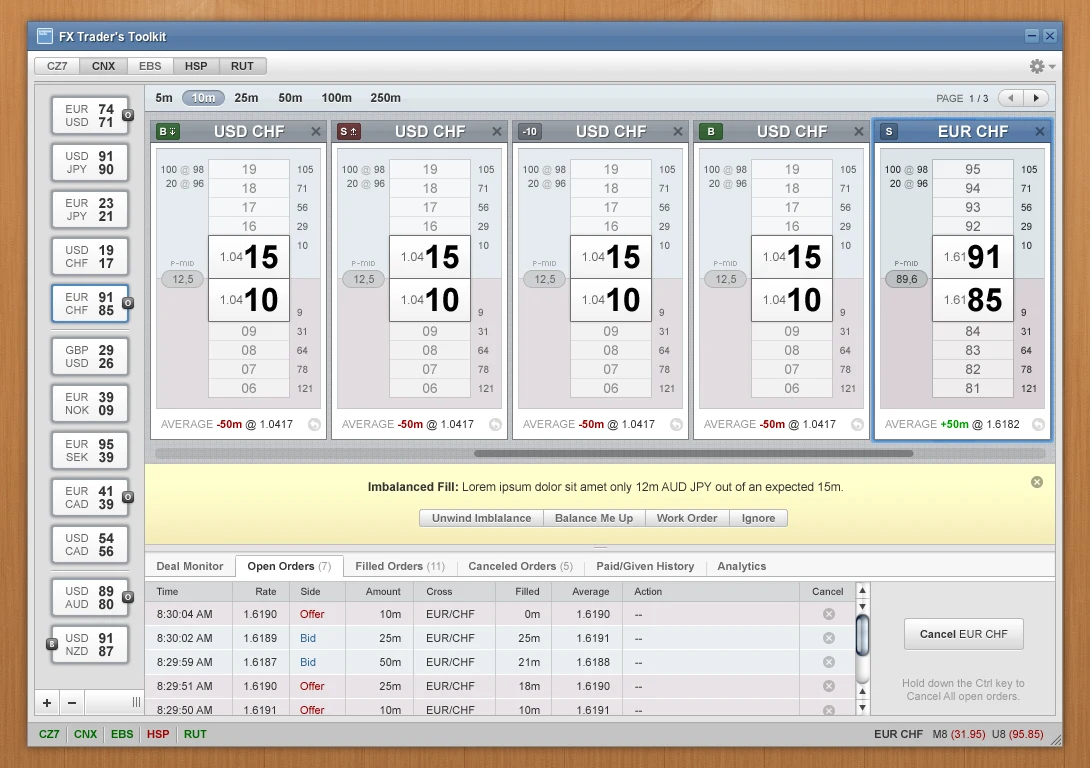Click price level 95 in EUR CHF ladder

click(x=973, y=170)
